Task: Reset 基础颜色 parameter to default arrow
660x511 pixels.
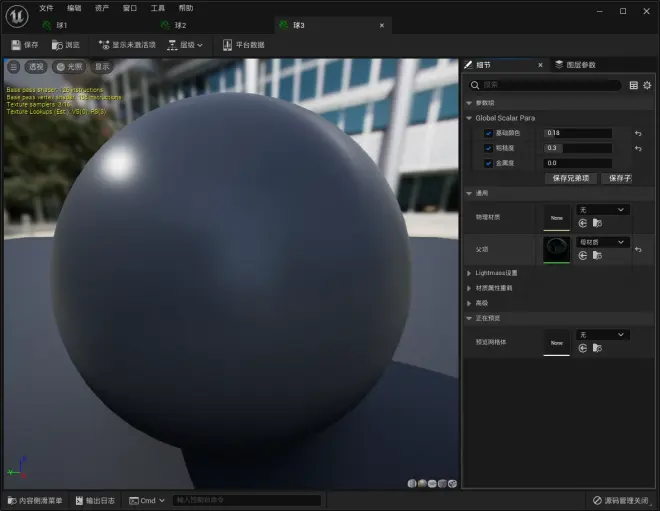Action: pos(638,133)
